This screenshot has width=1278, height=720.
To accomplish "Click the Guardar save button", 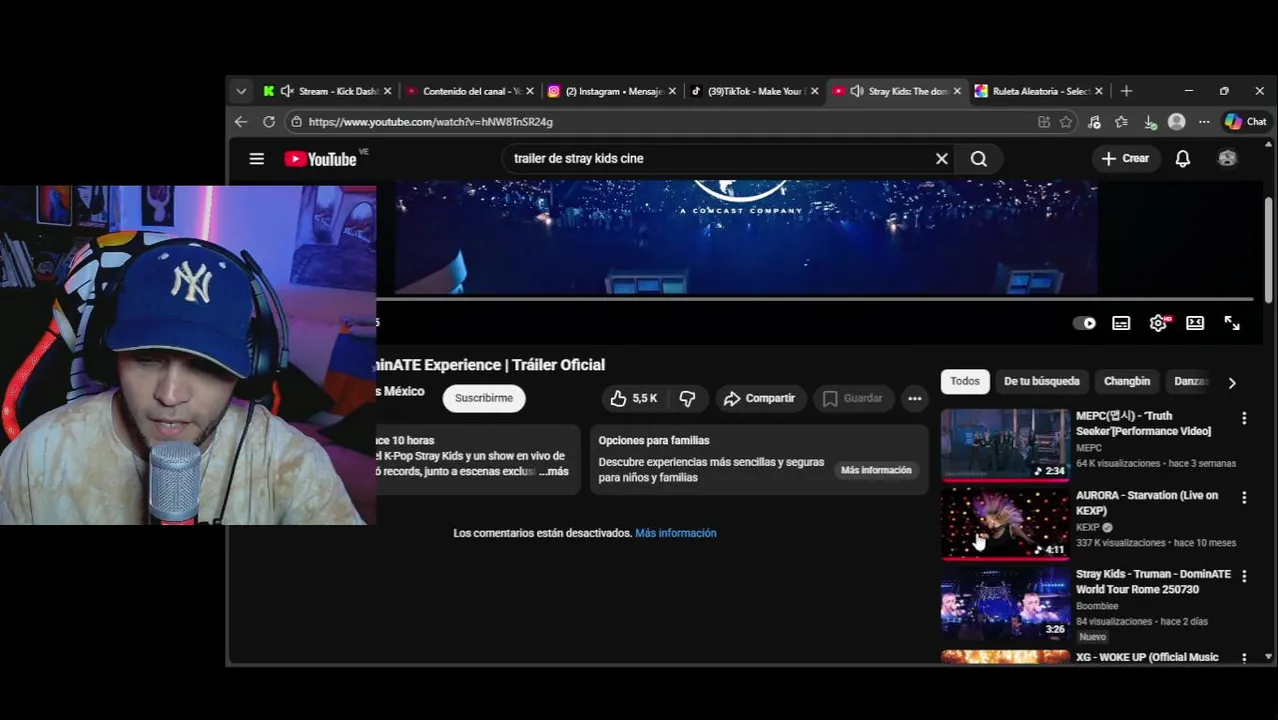I will coord(853,398).
